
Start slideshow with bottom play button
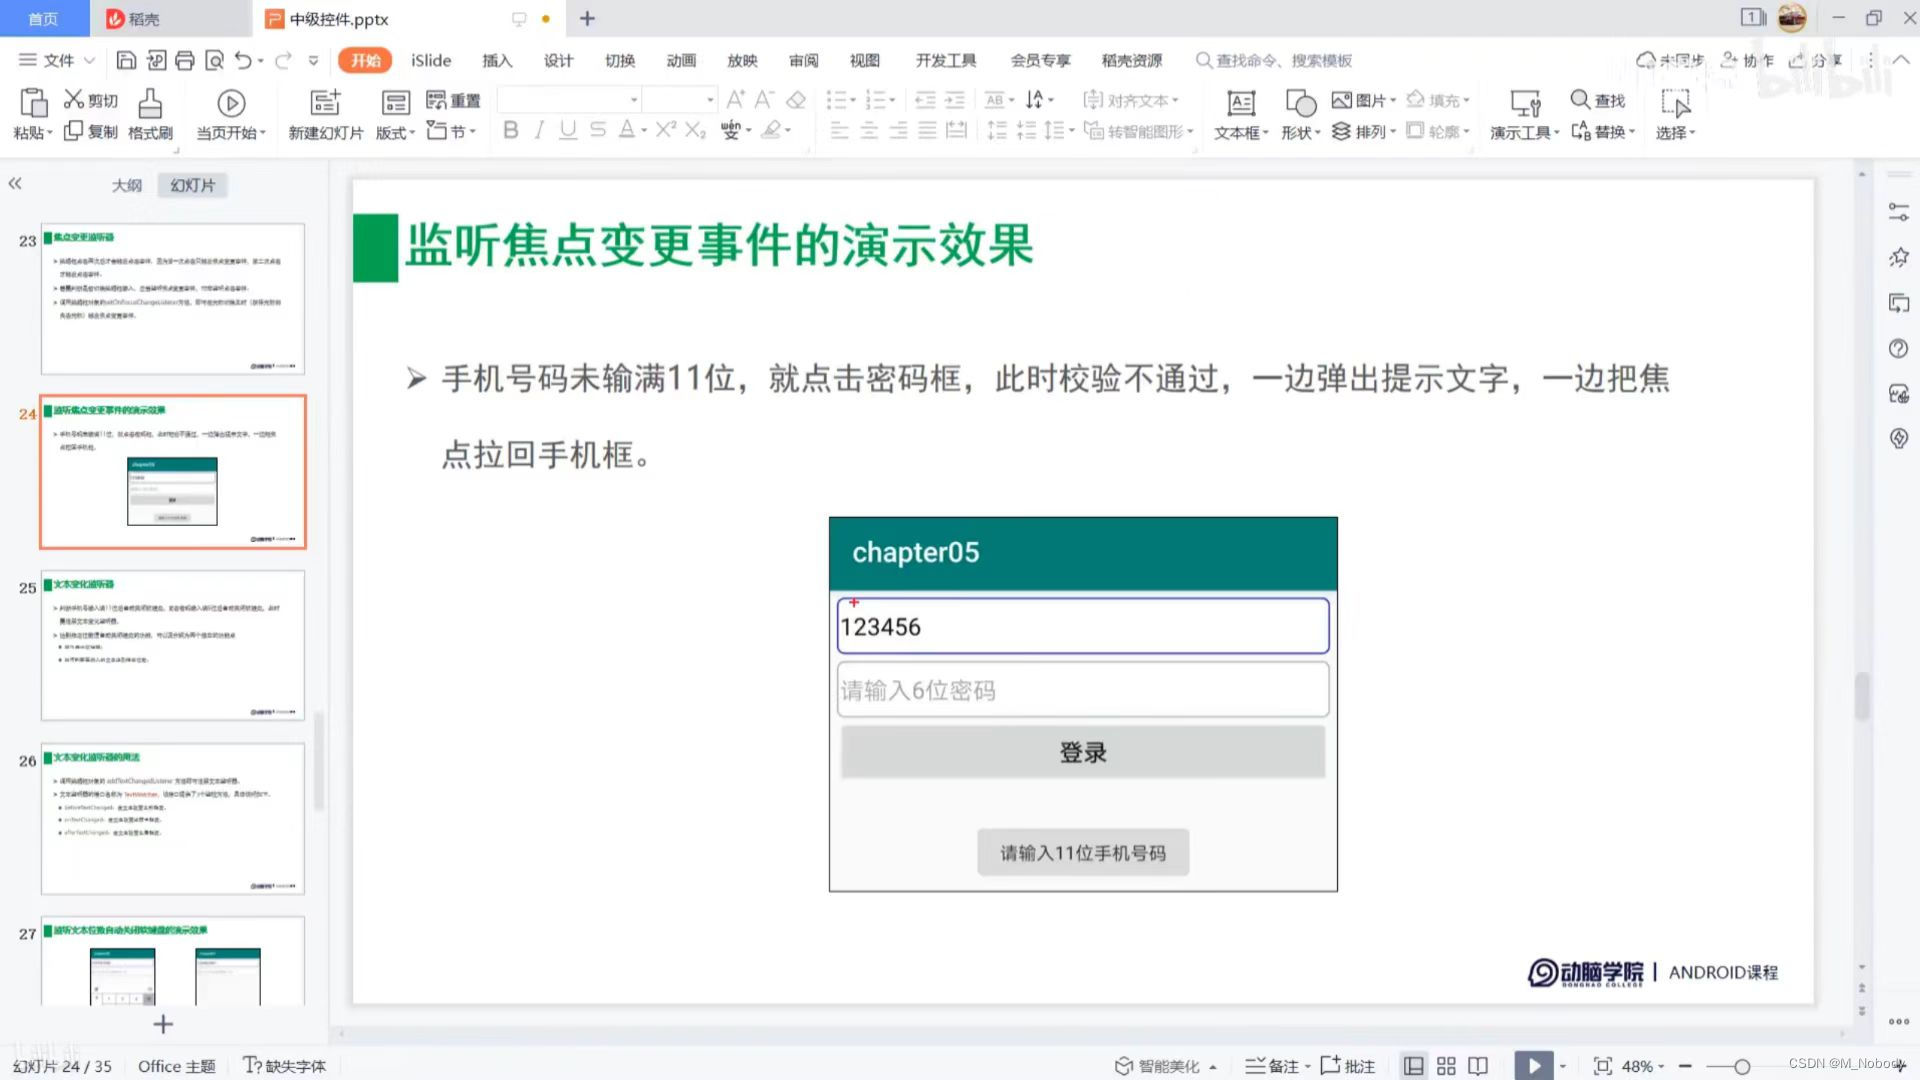tap(1533, 1066)
